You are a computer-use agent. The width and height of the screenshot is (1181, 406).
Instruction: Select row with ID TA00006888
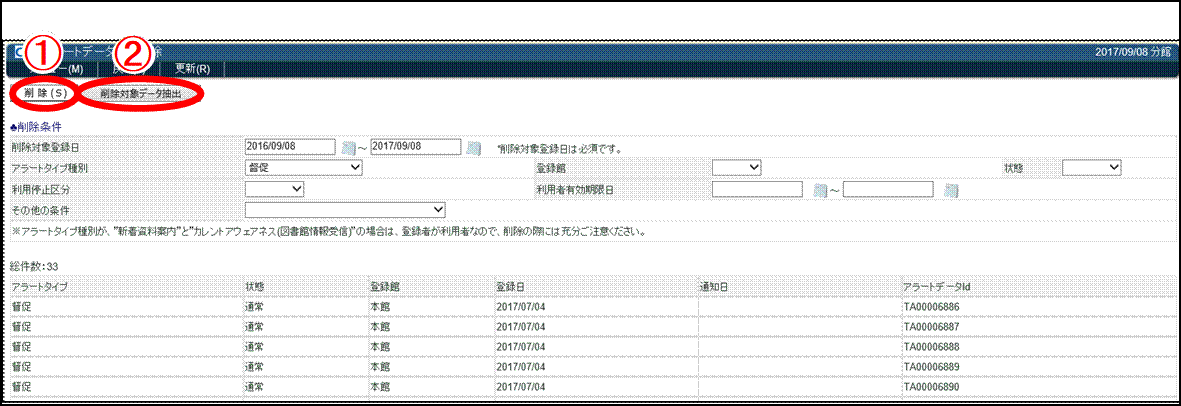[591, 346]
